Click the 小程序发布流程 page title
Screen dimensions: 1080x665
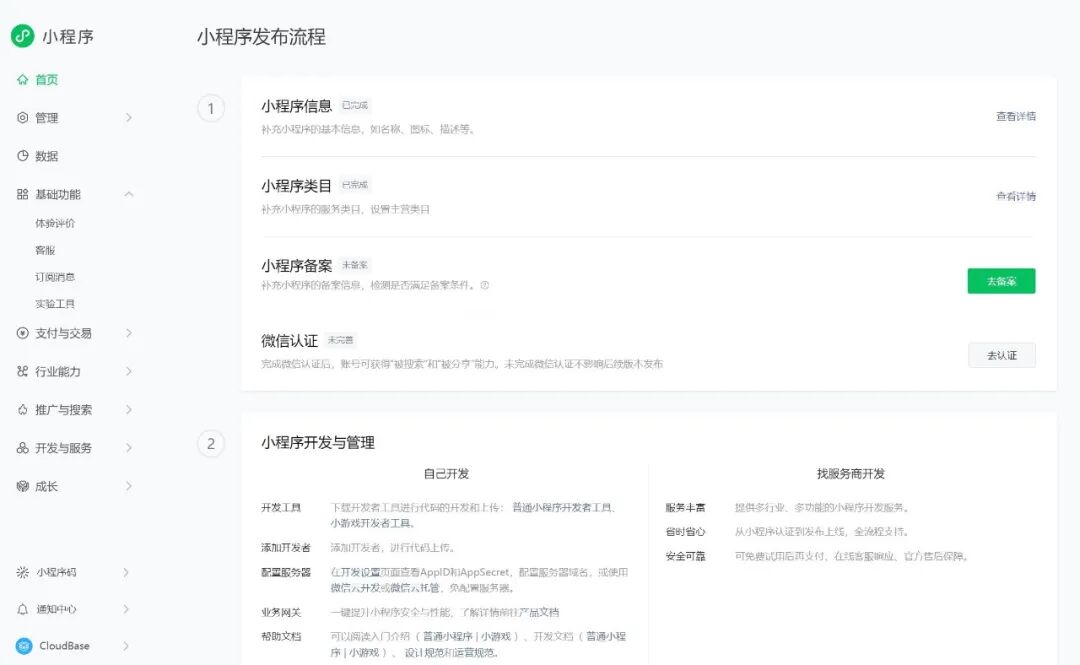point(262,37)
